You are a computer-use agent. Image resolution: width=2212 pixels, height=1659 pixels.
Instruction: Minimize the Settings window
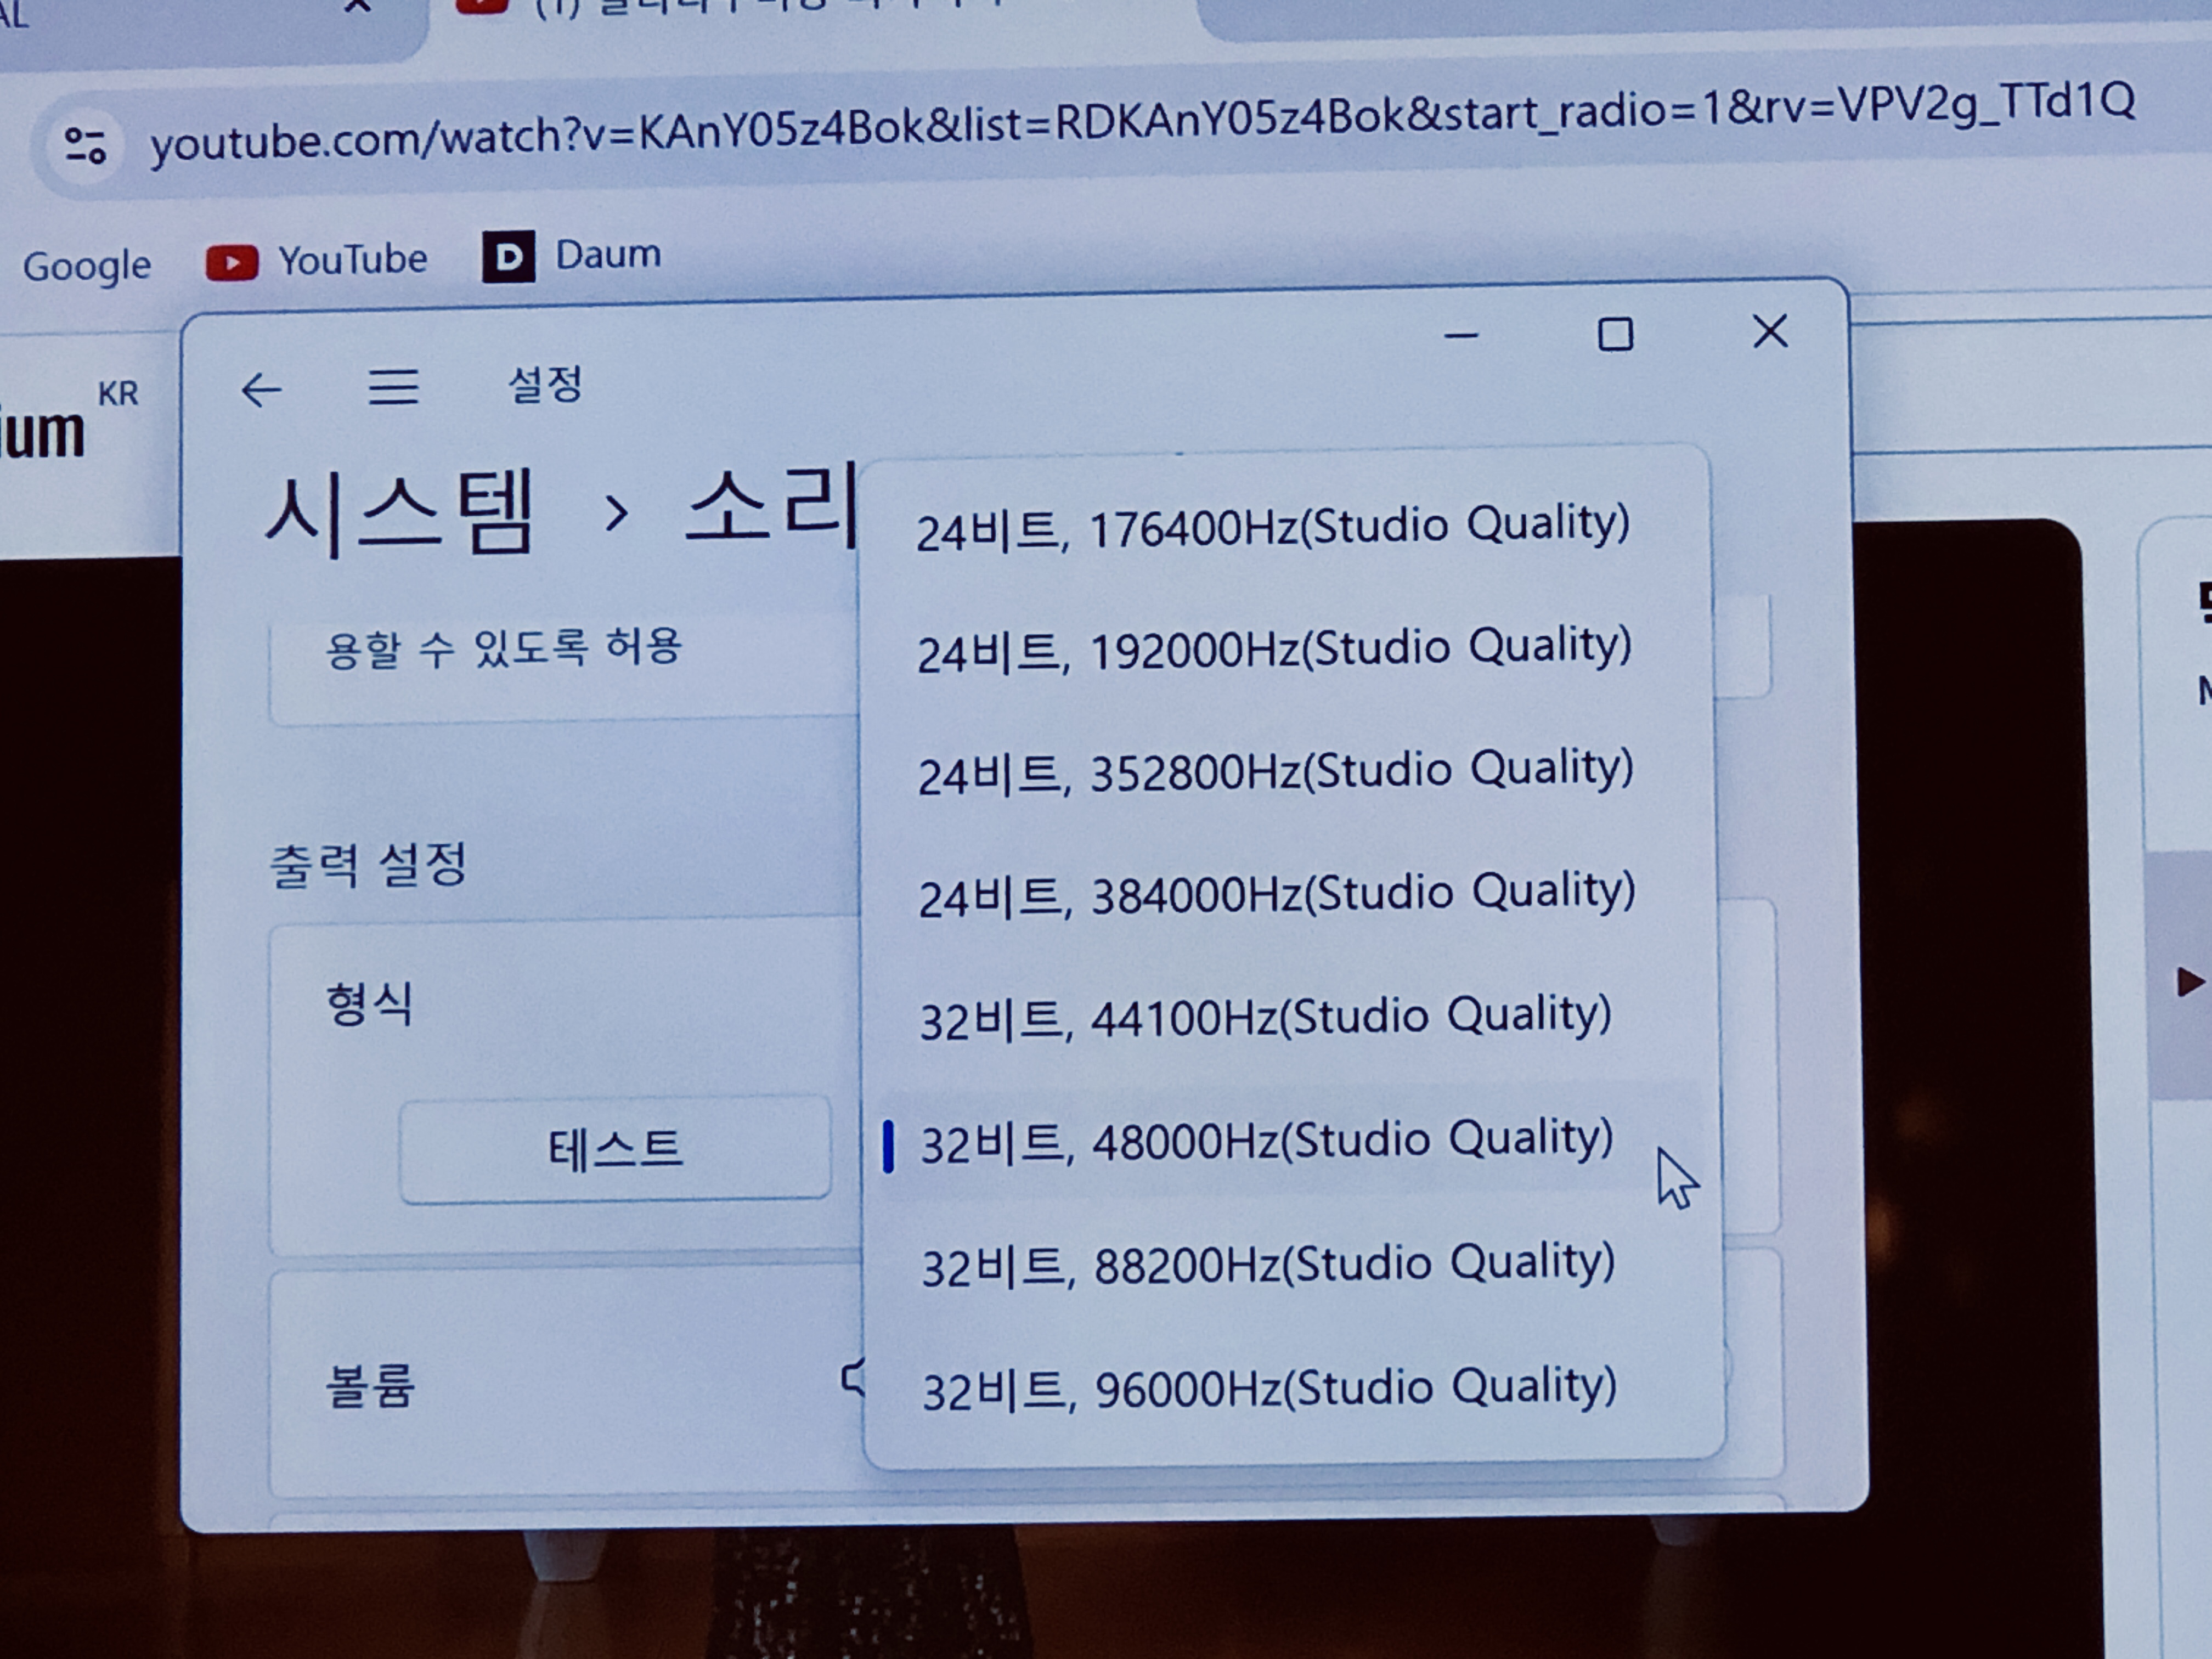point(1461,336)
